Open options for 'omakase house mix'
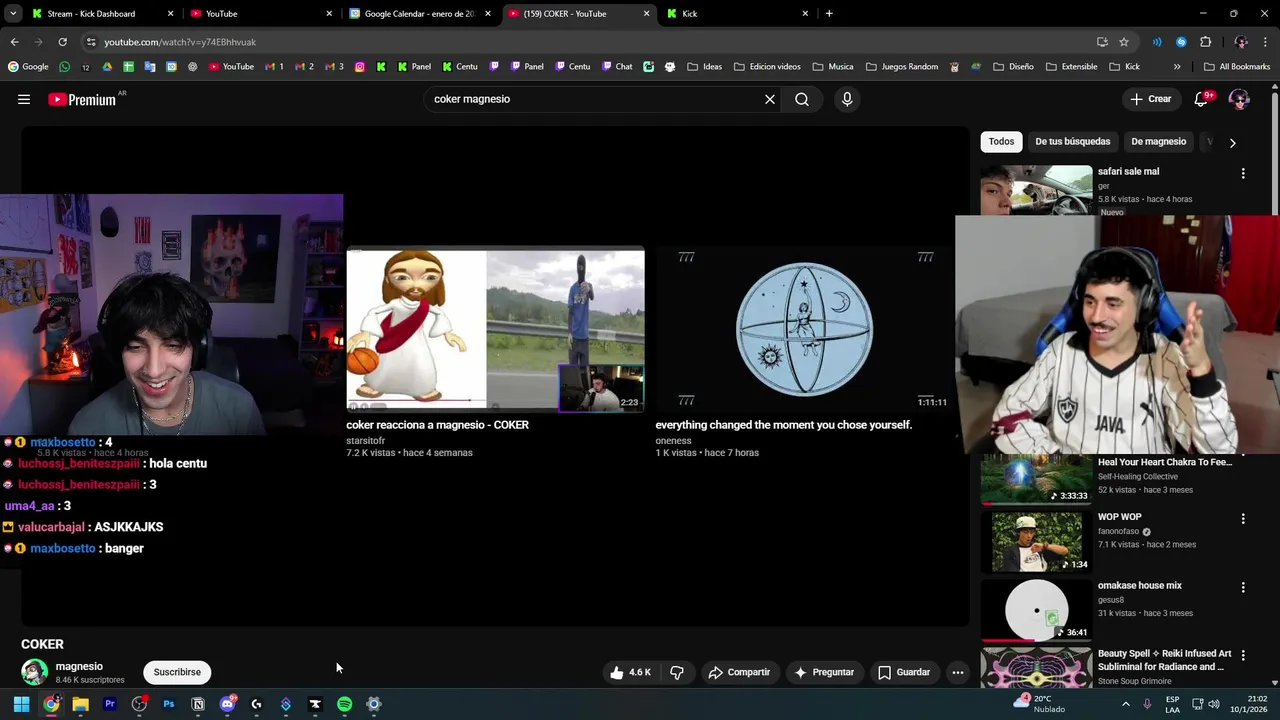1280x720 pixels. click(x=1243, y=587)
